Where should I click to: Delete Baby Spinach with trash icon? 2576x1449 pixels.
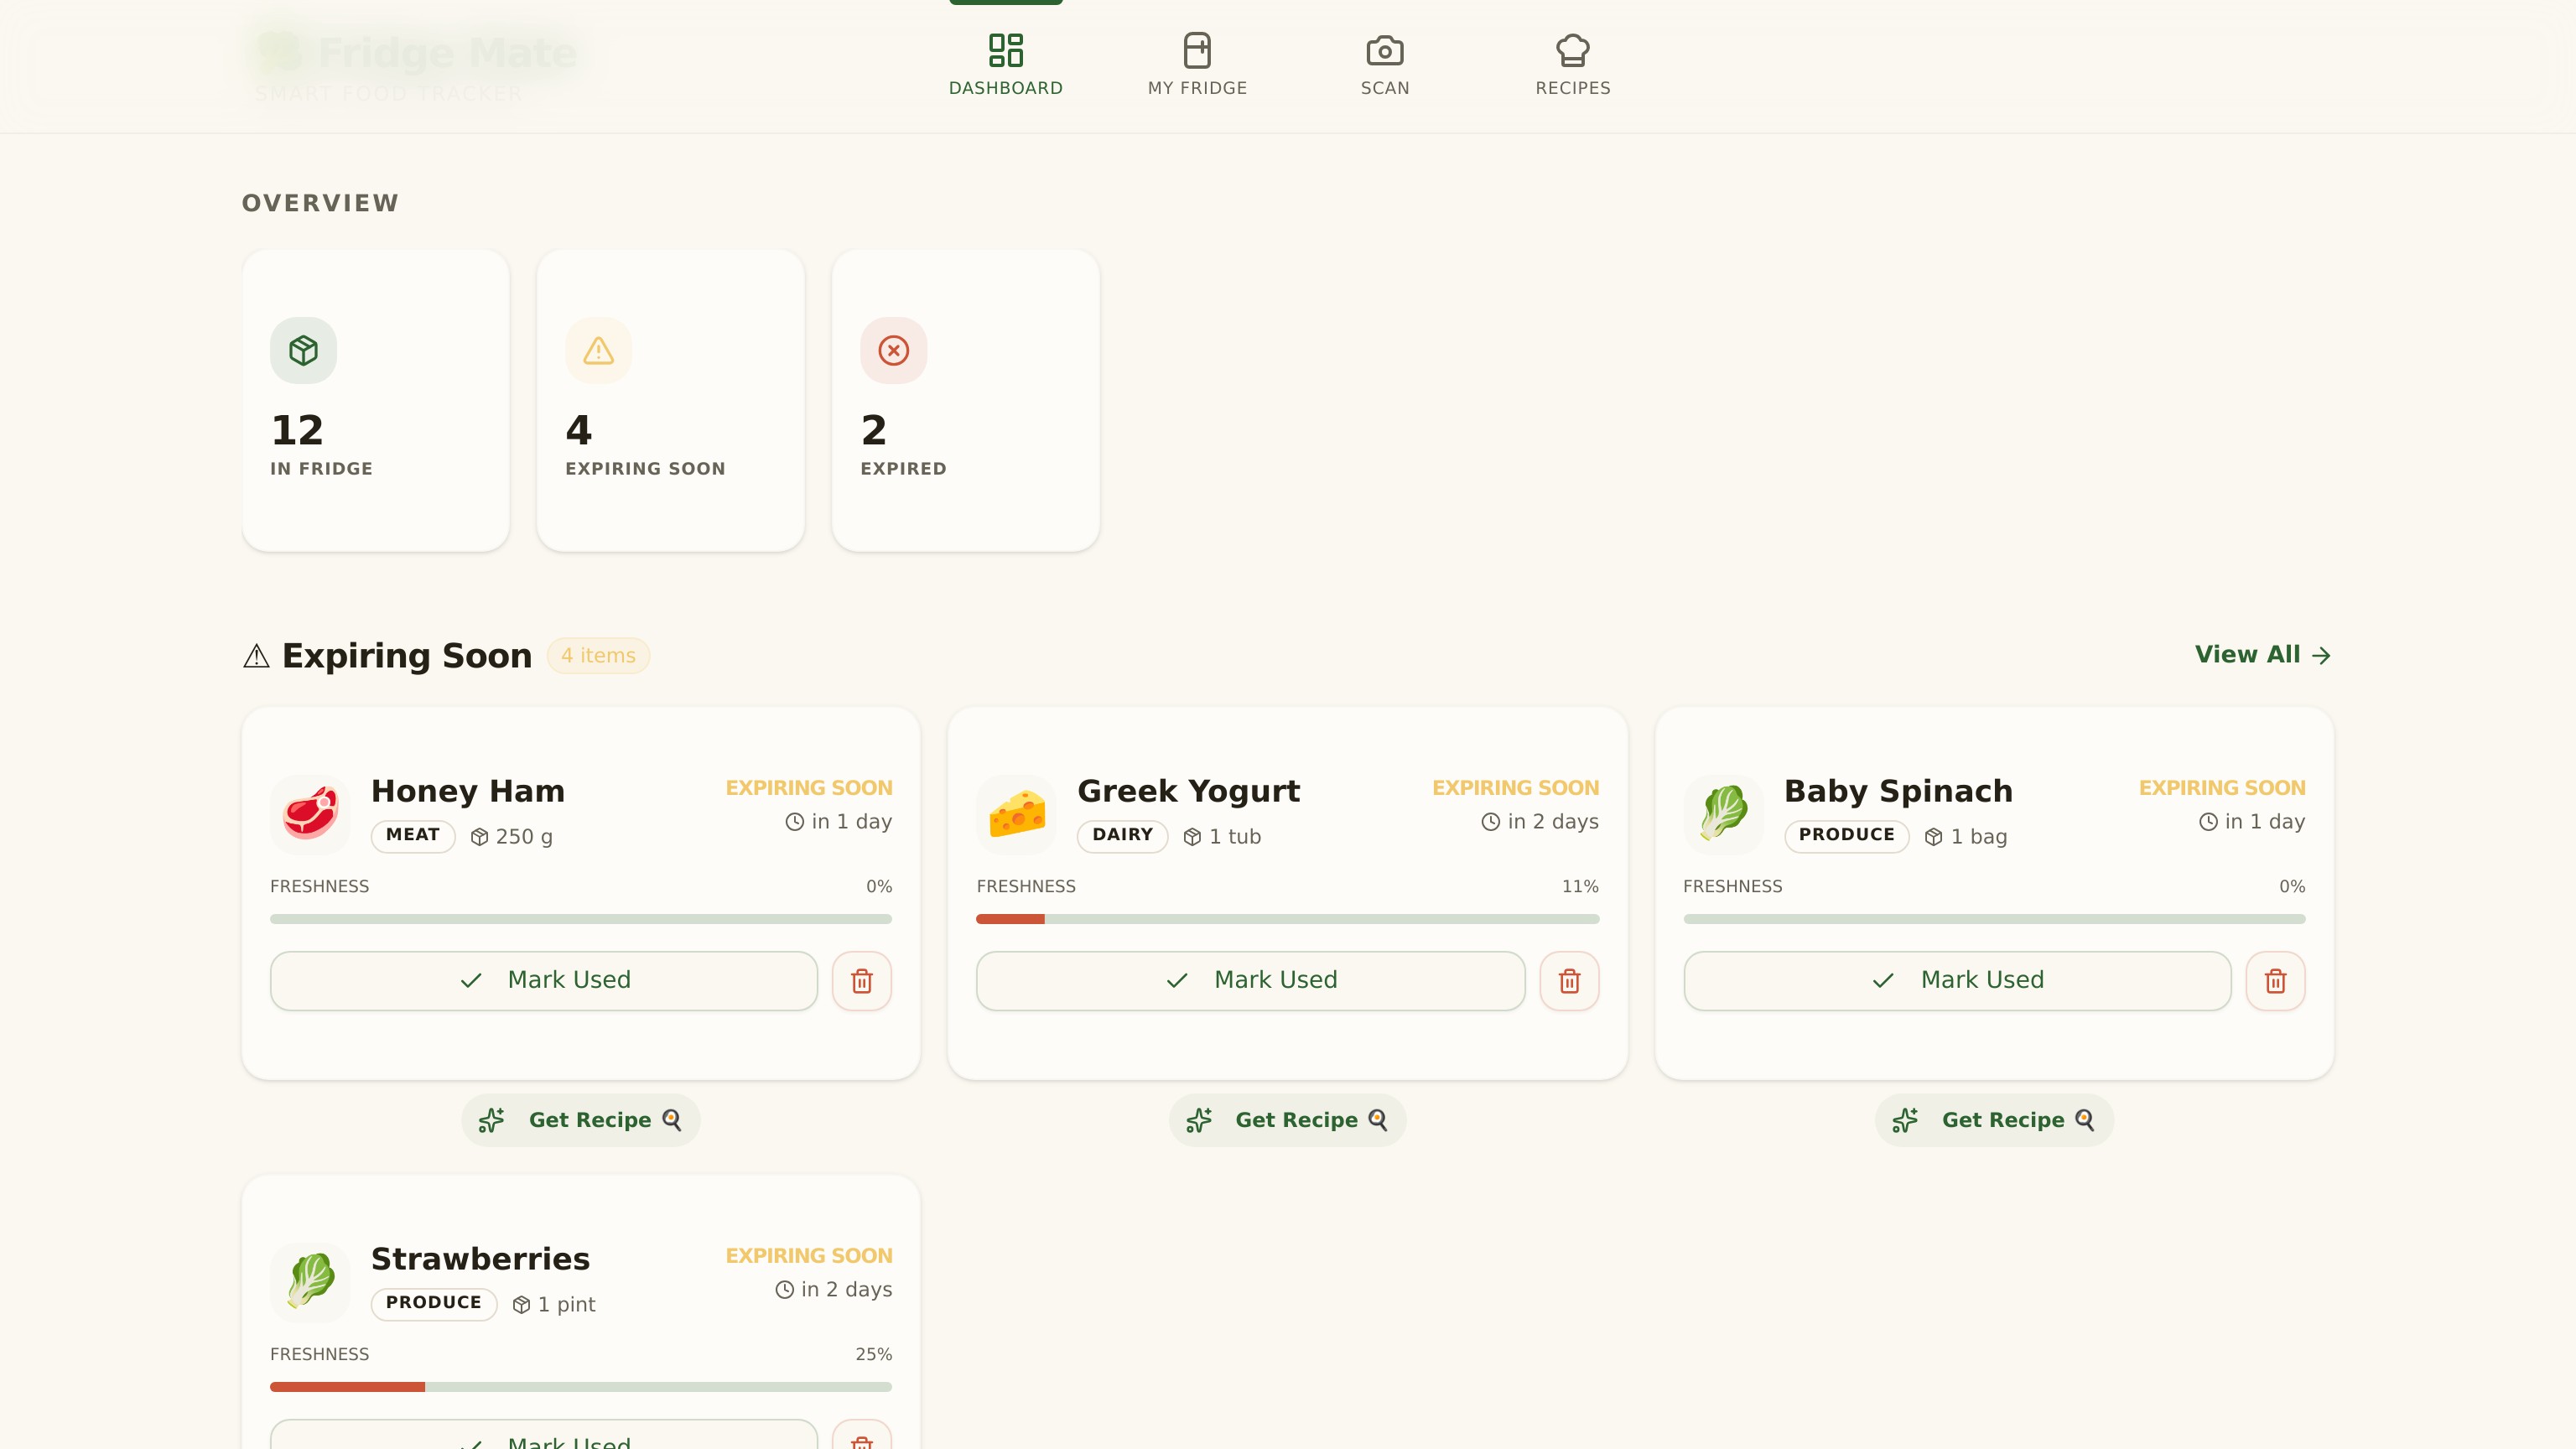pos(2275,981)
